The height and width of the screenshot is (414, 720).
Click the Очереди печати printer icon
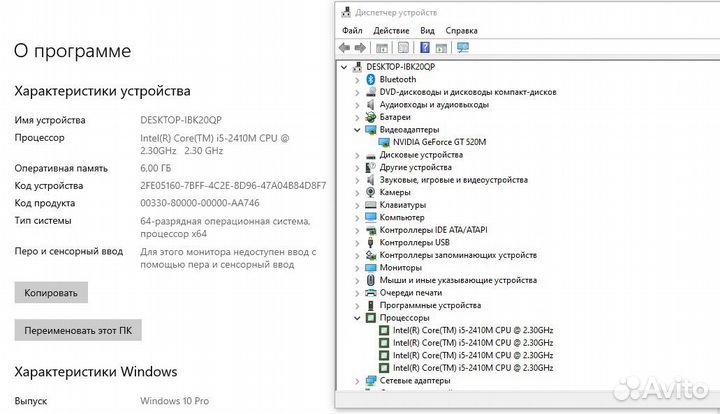coord(371,292)
